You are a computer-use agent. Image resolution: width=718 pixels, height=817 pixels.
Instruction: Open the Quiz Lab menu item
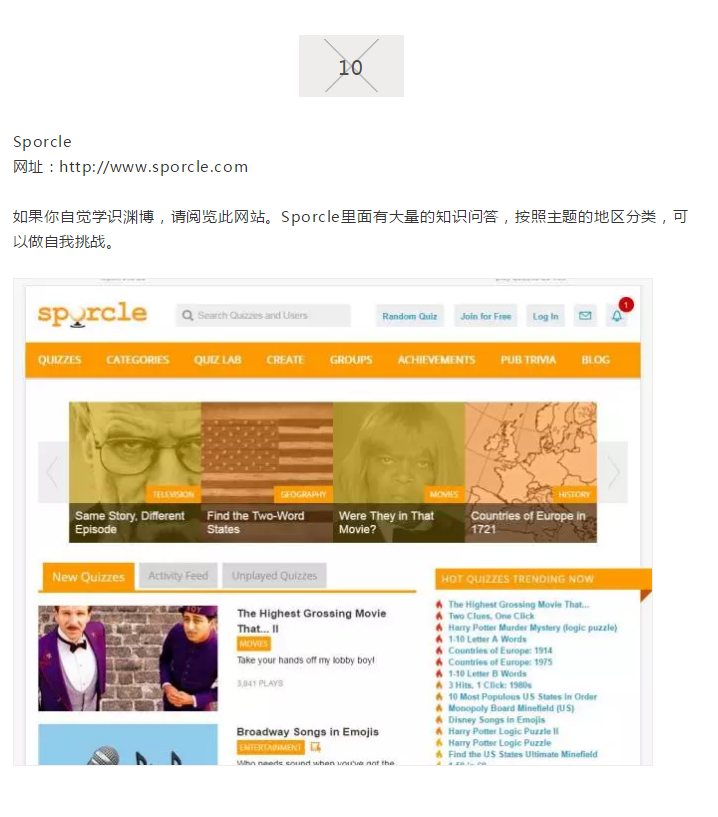[x=218, y=360]
